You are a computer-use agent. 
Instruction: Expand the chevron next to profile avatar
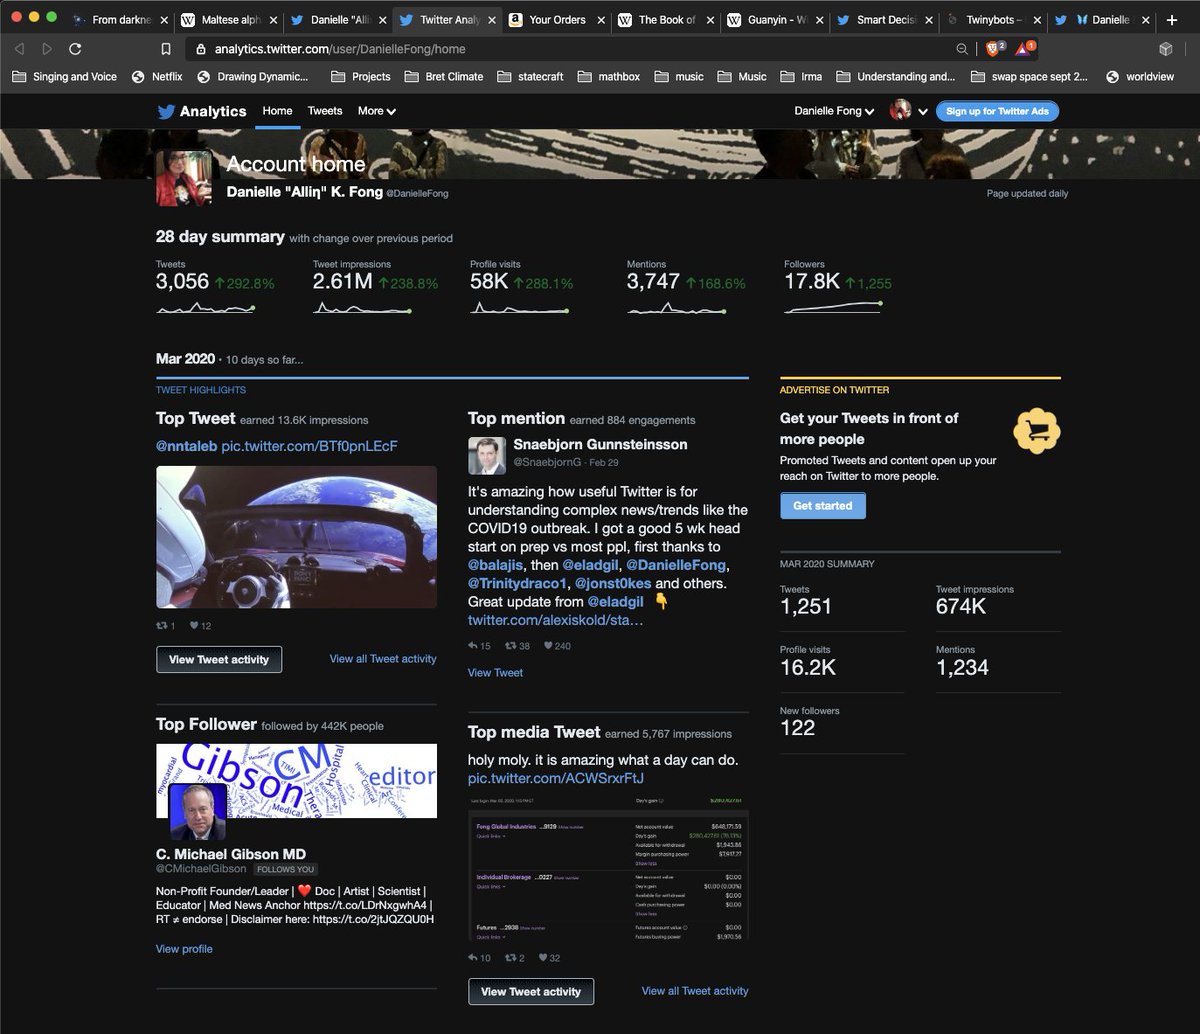pyautogui.click(x=923, y=112)
